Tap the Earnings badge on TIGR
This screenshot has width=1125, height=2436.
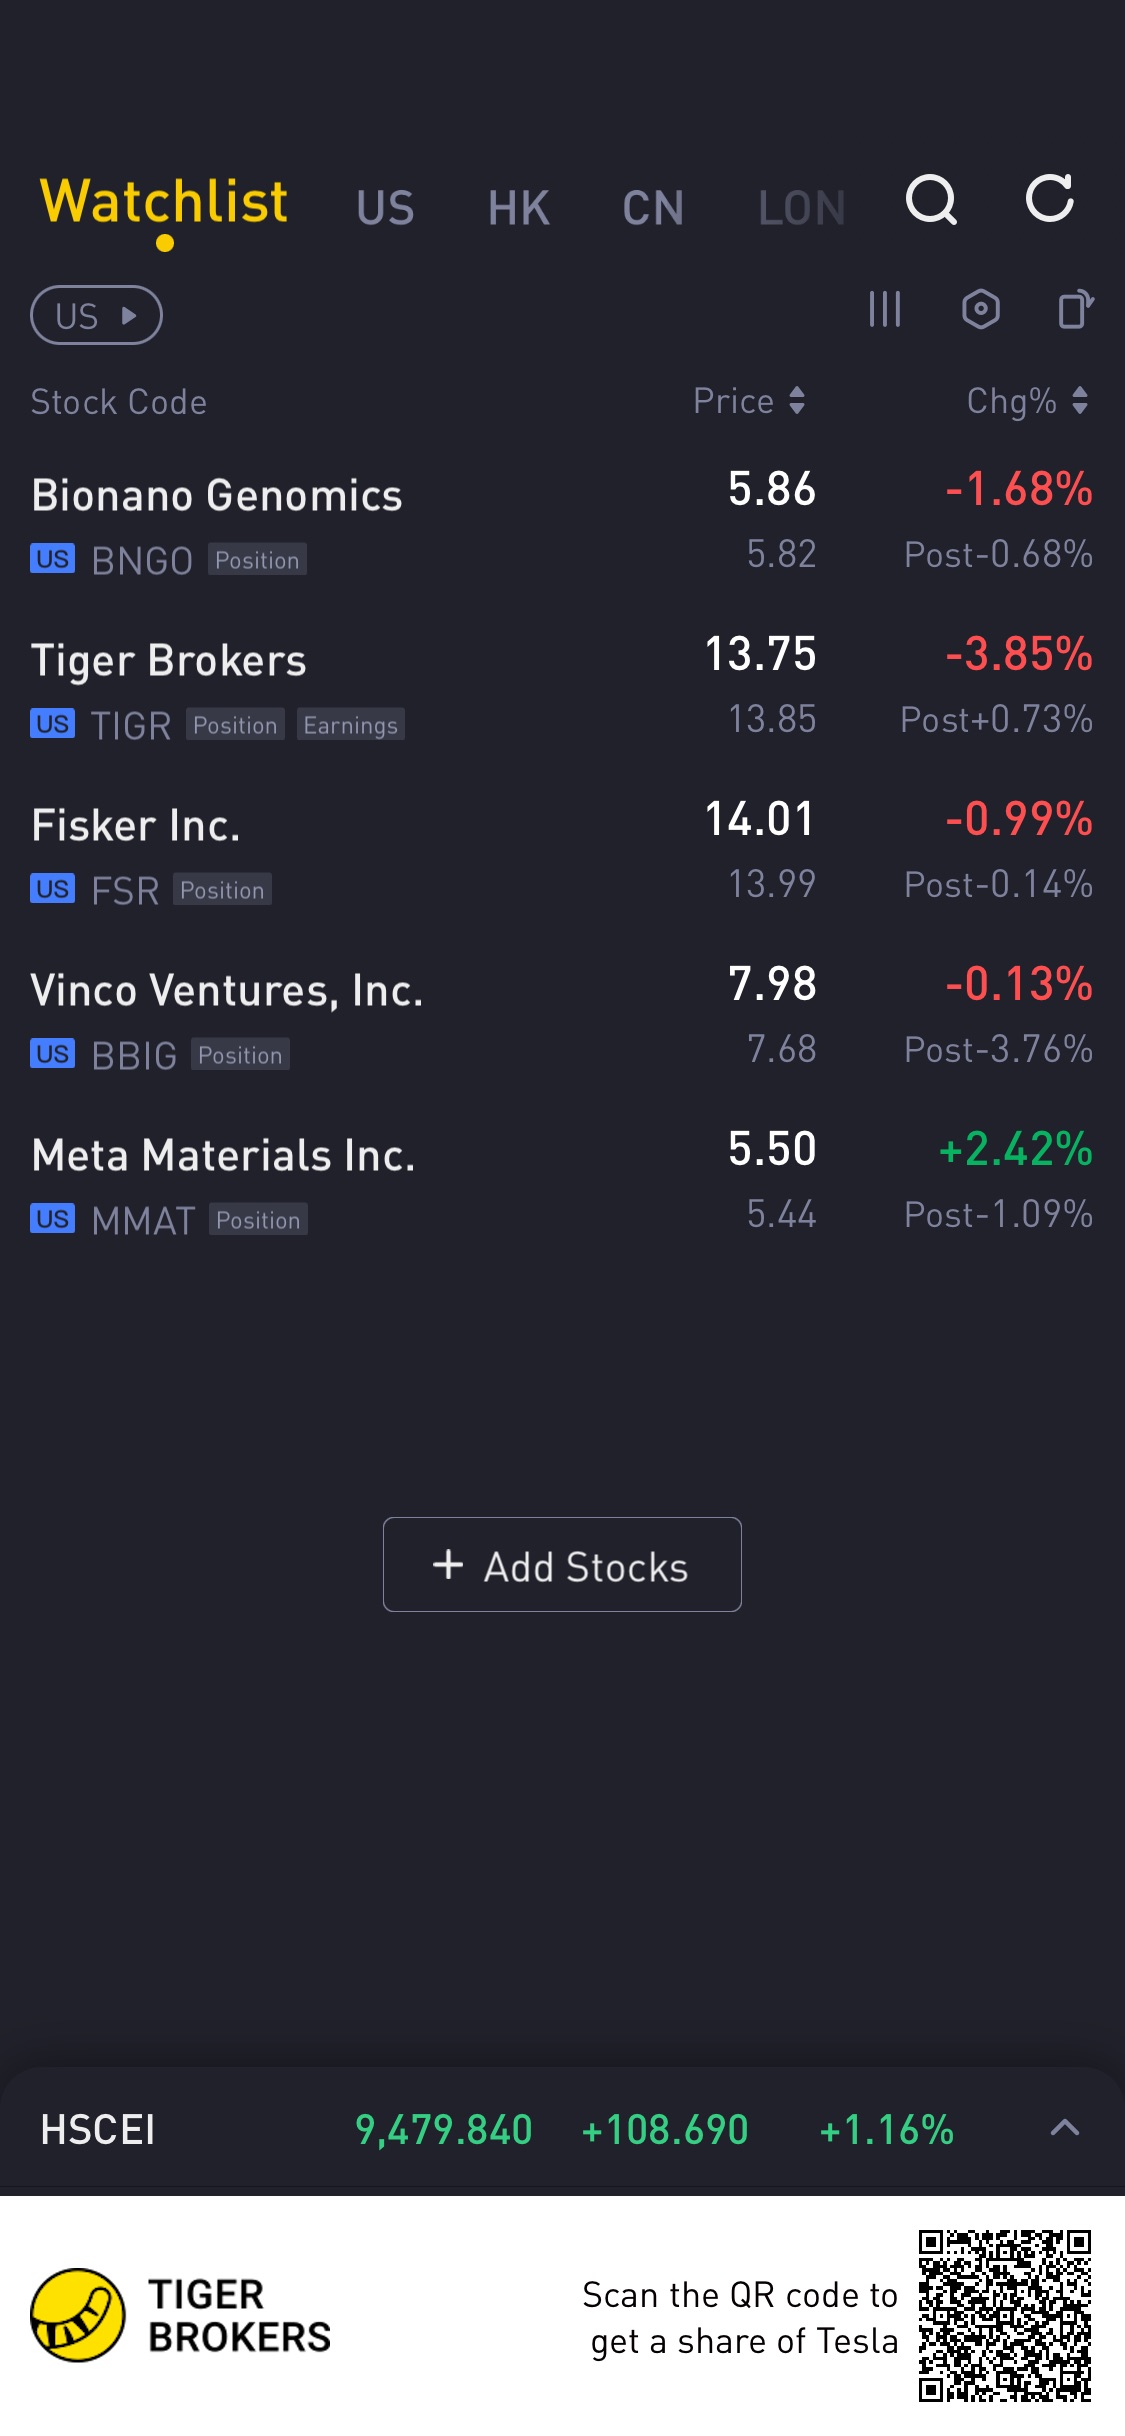pos(350,725)
